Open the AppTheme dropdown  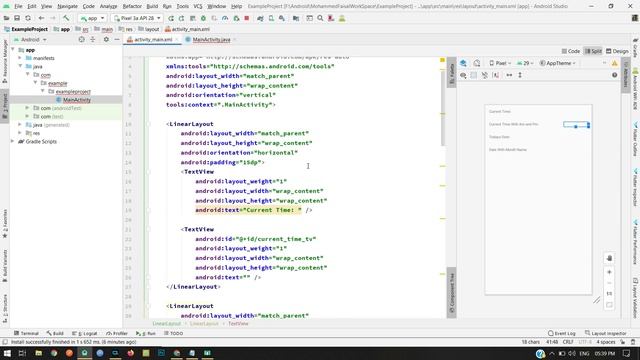point(557,63)
